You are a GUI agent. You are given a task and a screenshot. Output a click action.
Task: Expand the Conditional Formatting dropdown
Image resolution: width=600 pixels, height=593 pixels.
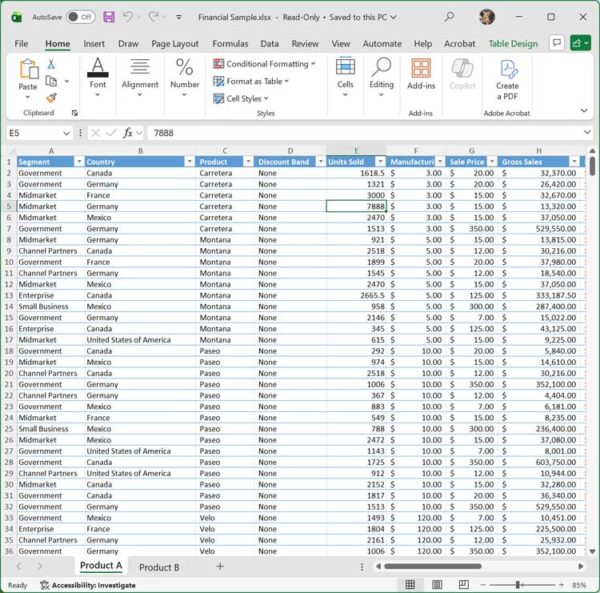(313, 64)
